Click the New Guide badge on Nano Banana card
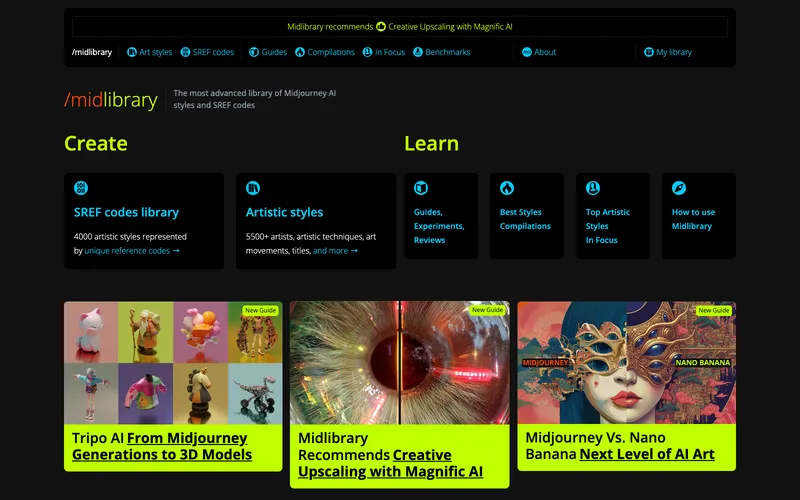The height and width of the screenshot is (500, 800). pyautogui.click(x=714, y=310)
